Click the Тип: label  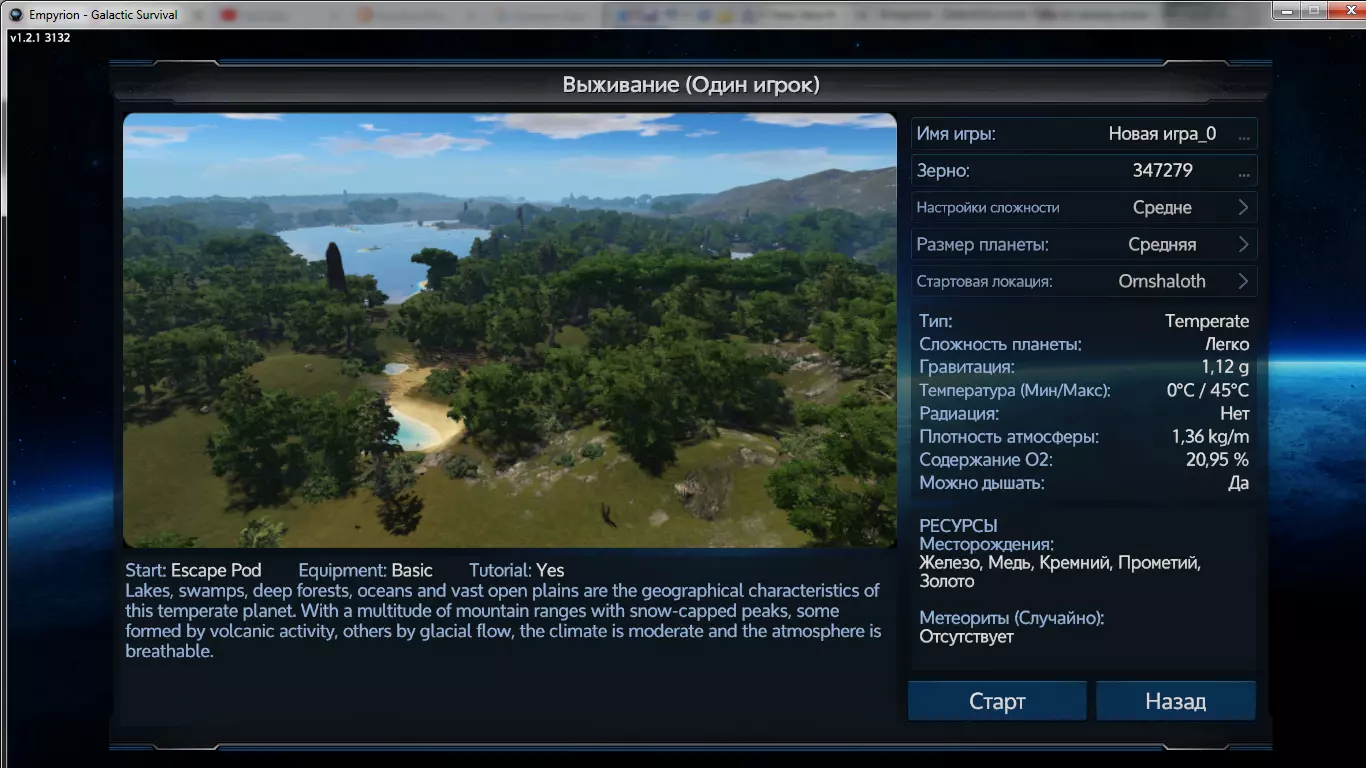pyautogui.click(x=936, y=322)
